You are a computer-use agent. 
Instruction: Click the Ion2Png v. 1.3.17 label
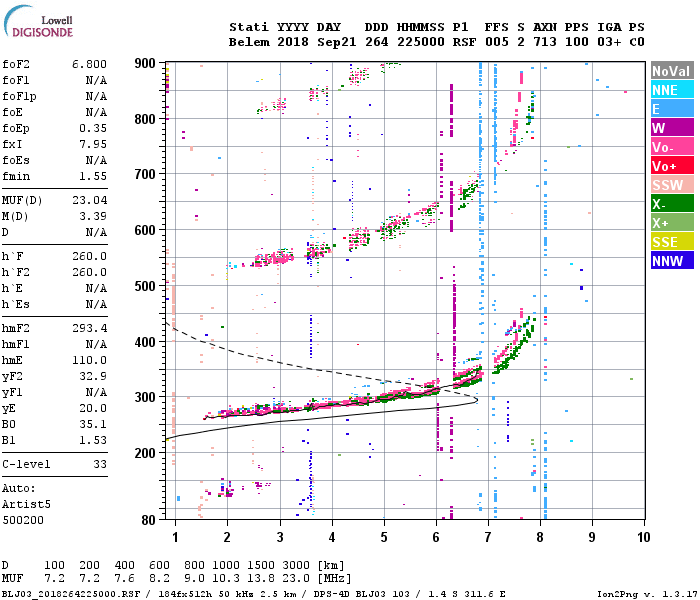click(x=645, y=594)
